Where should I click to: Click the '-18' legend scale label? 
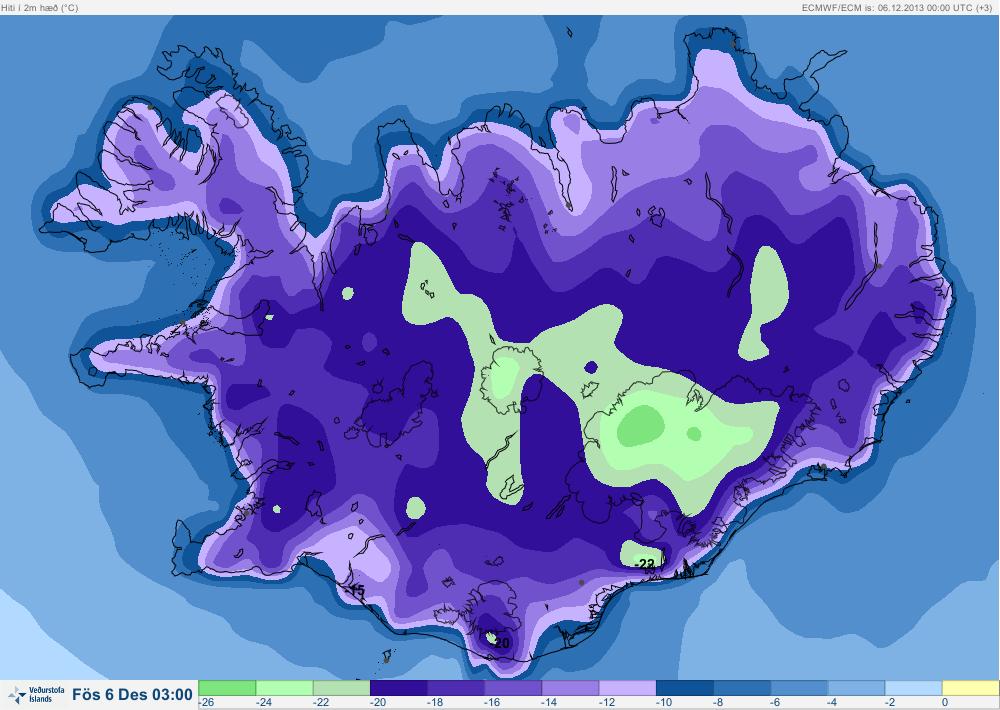point(435,702)
